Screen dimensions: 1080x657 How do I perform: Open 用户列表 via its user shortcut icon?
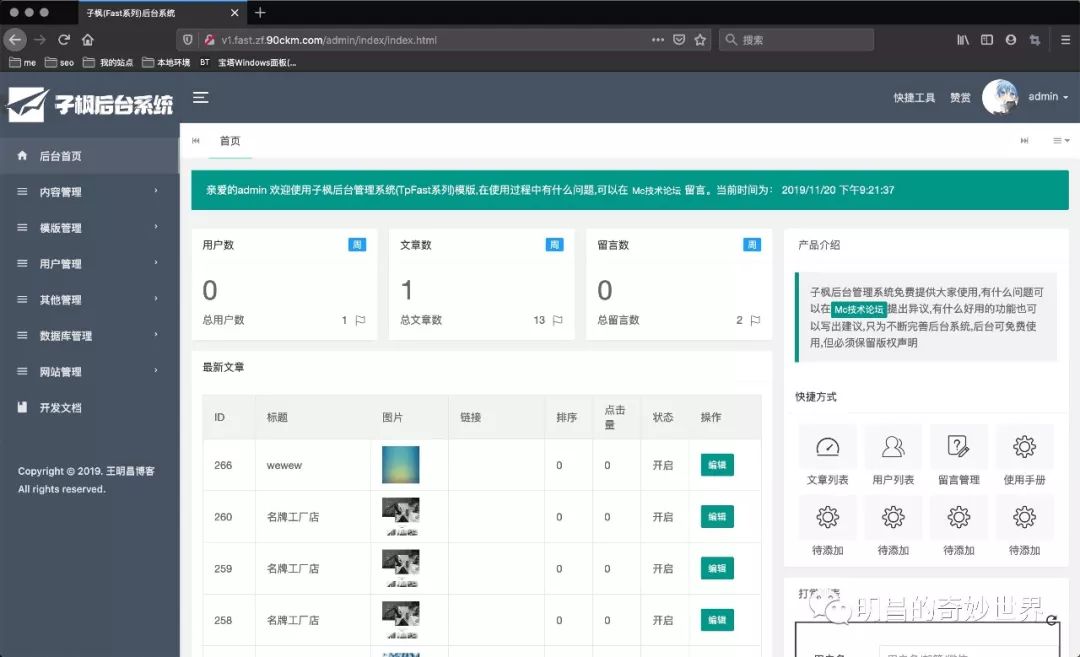coord(893,447)
